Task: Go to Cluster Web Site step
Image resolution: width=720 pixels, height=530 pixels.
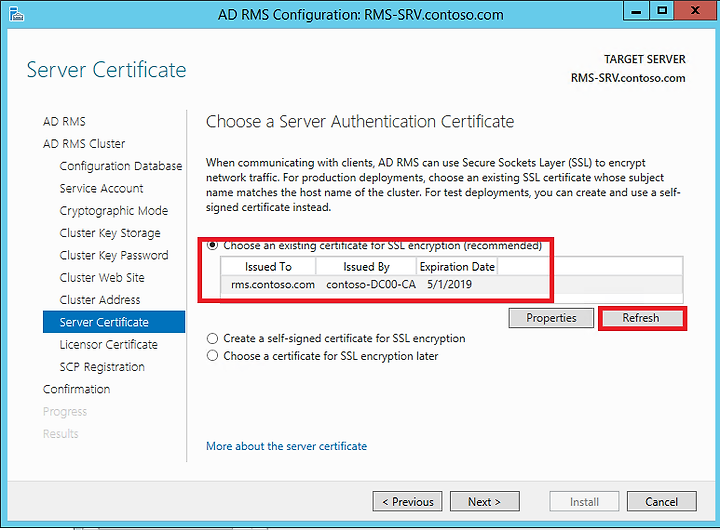Action: (102, 277)
